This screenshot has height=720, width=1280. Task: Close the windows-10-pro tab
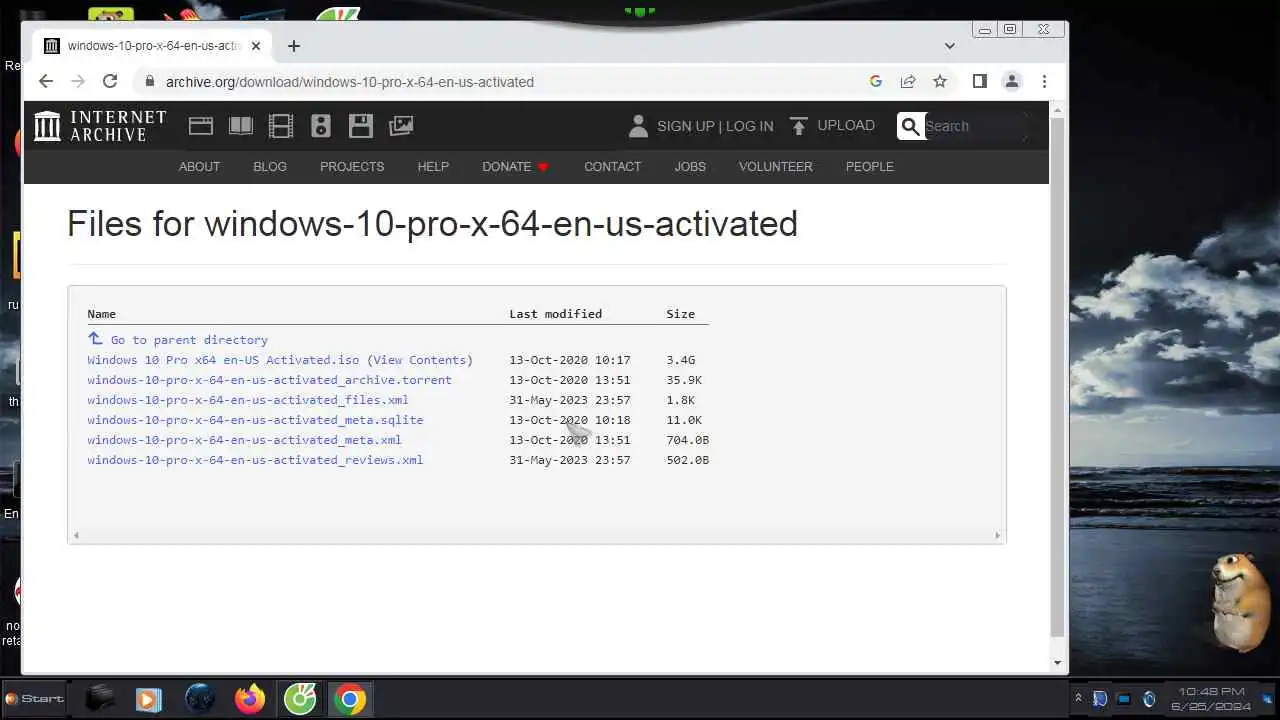coord(256,46)
